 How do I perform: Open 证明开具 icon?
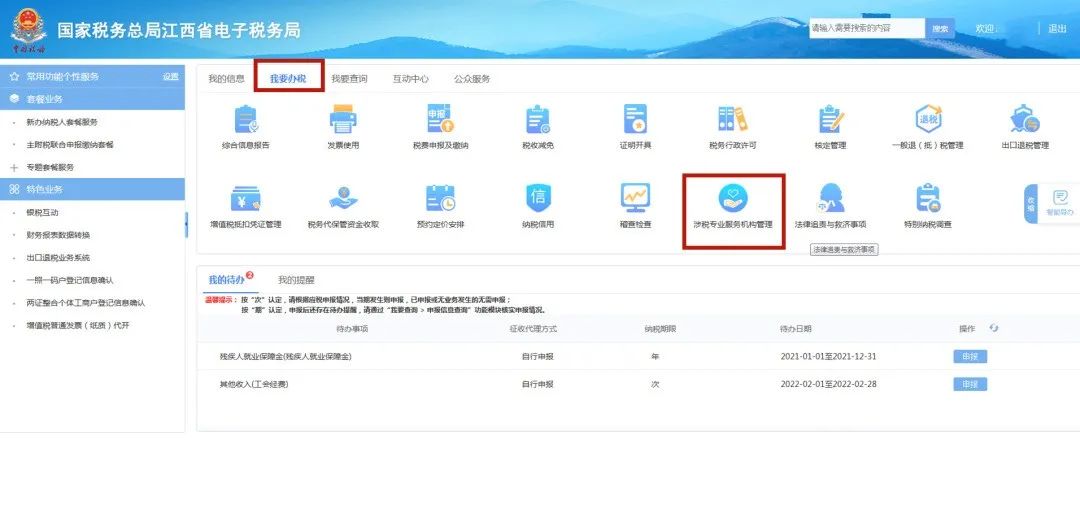(x=635, y=119)
